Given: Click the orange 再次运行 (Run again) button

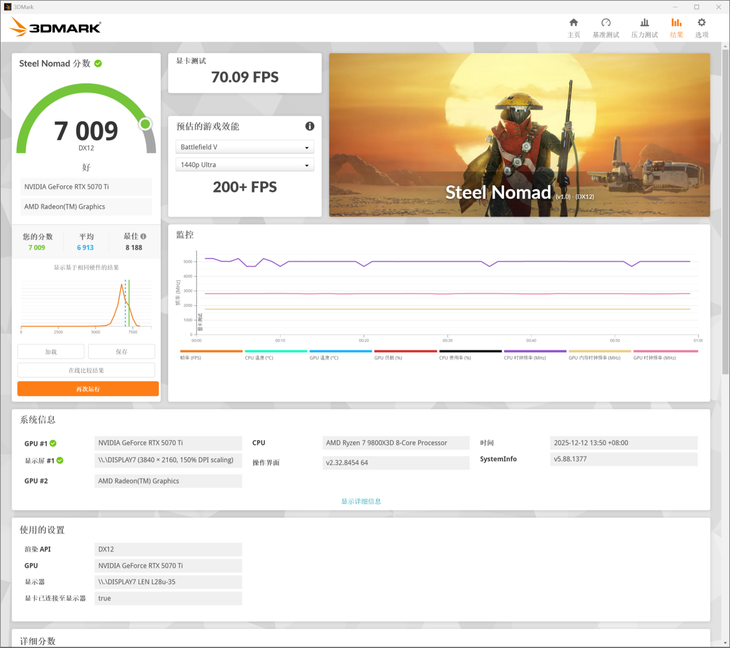Looking at the screenshot, I should 87,388.
